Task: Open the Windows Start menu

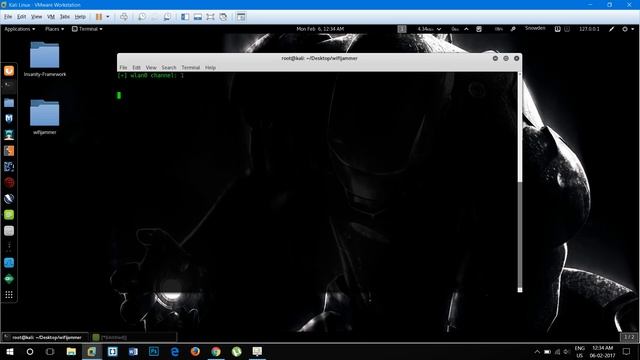Action: [x=10, y=351]
